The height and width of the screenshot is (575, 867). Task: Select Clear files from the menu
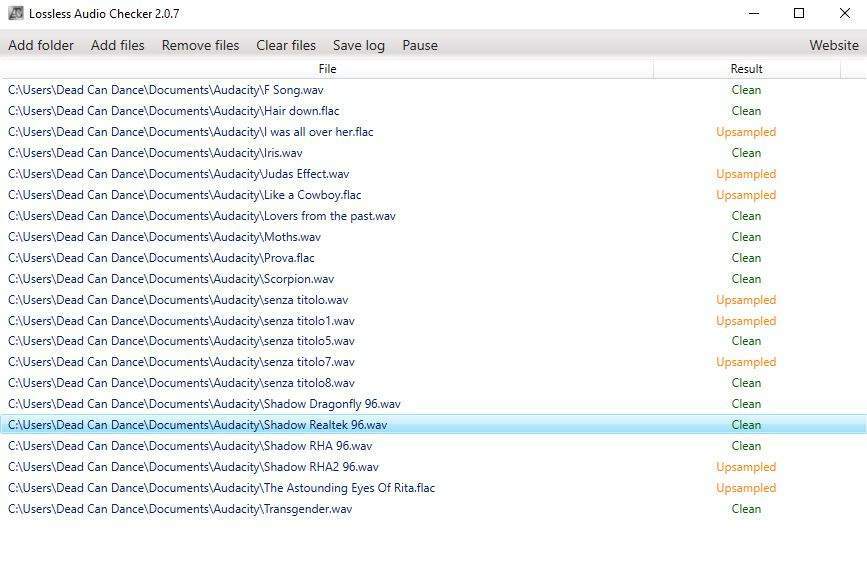coord(286,45)
